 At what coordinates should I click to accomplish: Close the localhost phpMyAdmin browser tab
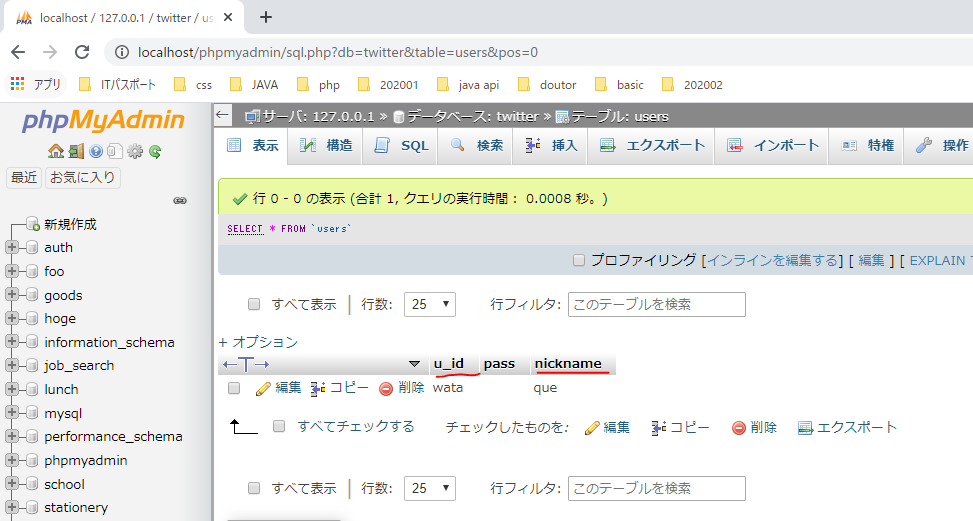pyautogui.click(x=228, y=17)
